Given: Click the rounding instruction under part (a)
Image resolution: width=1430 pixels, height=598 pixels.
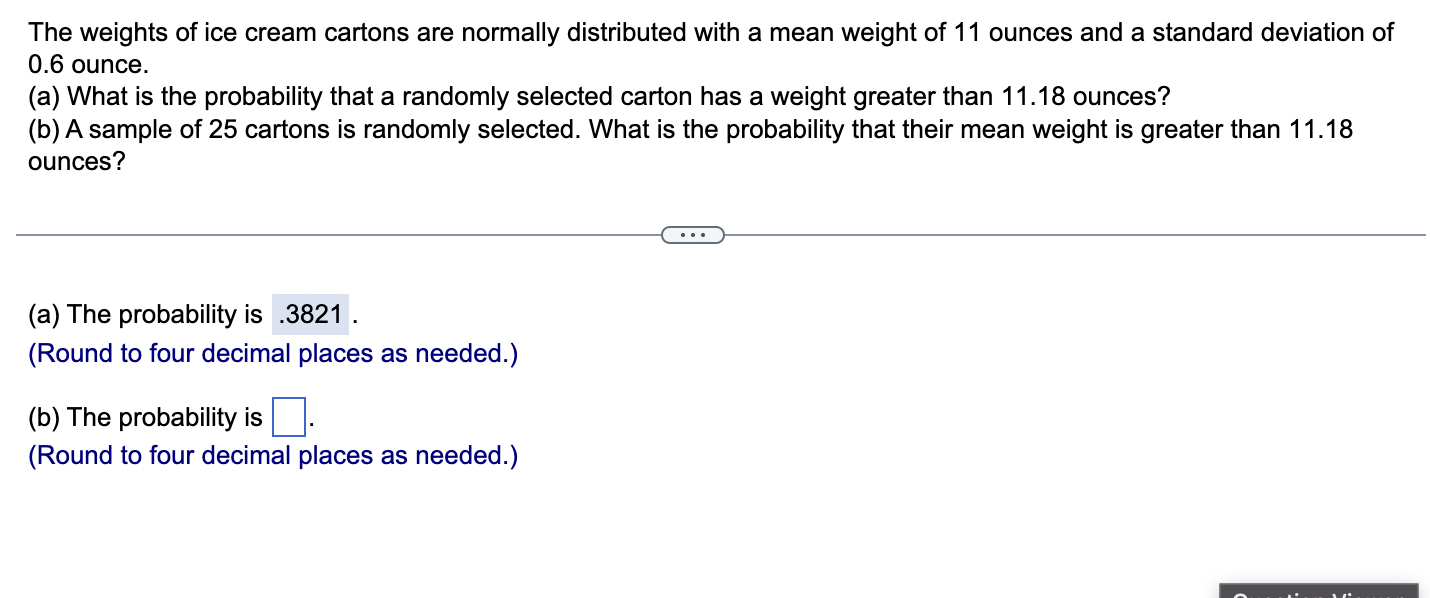Looking at the screenshot, I should [272, 353].
